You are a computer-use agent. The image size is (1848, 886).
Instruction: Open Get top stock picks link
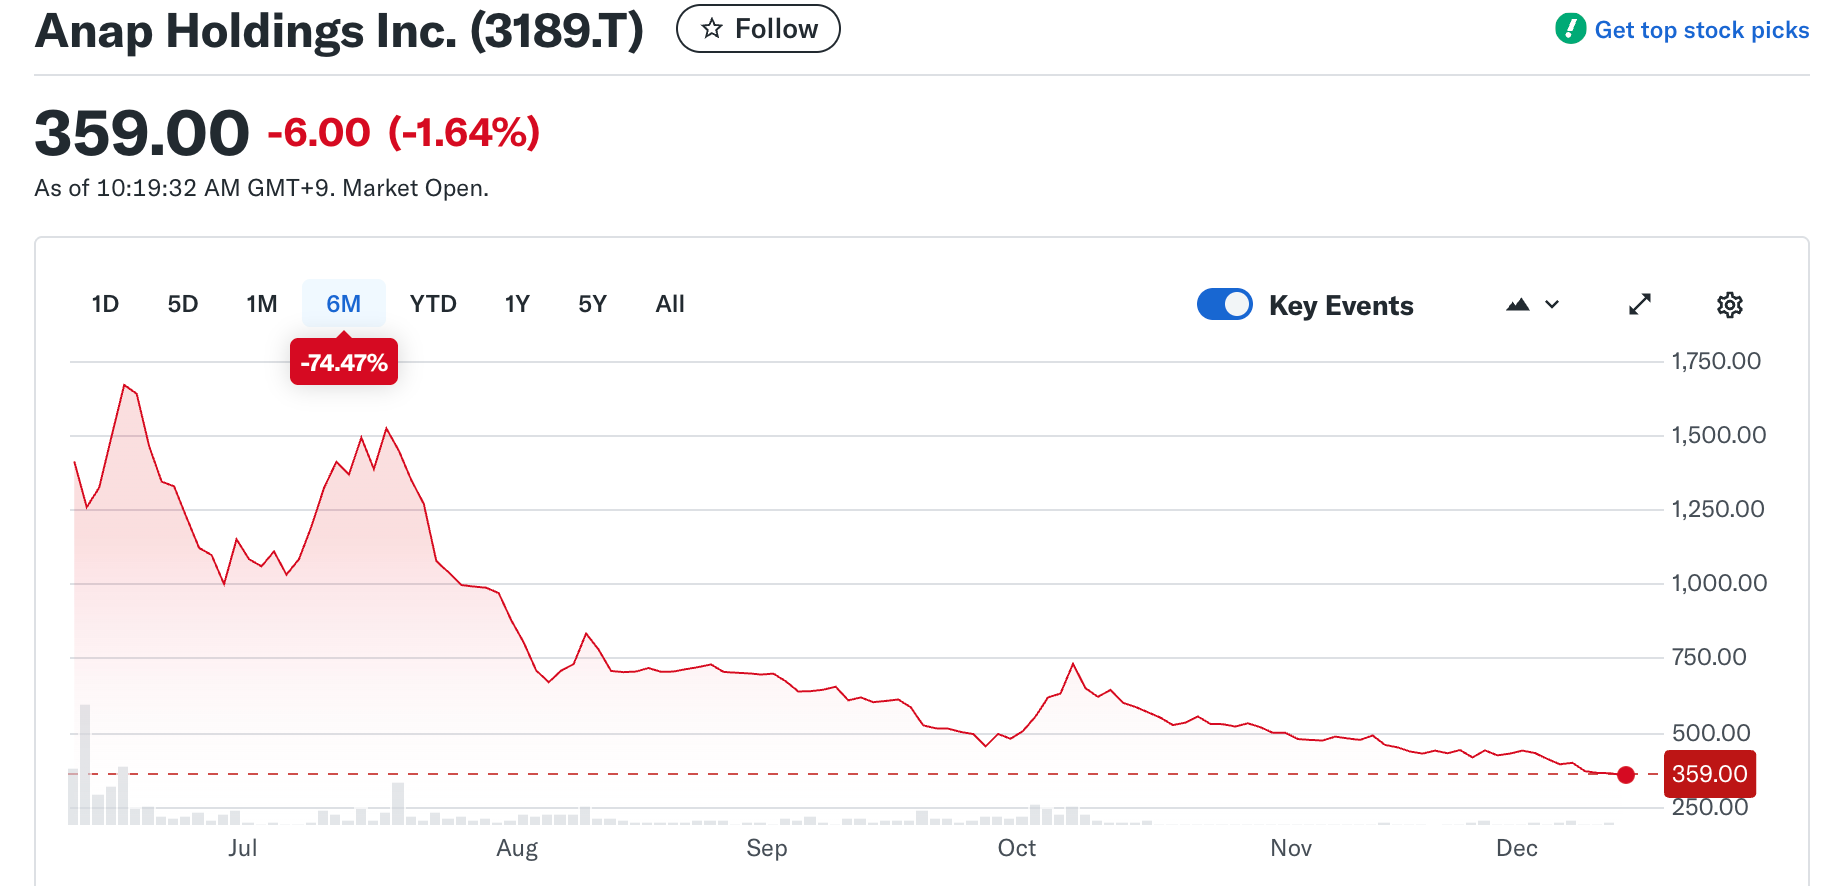pyautogui.click(x=1701, y=30)
